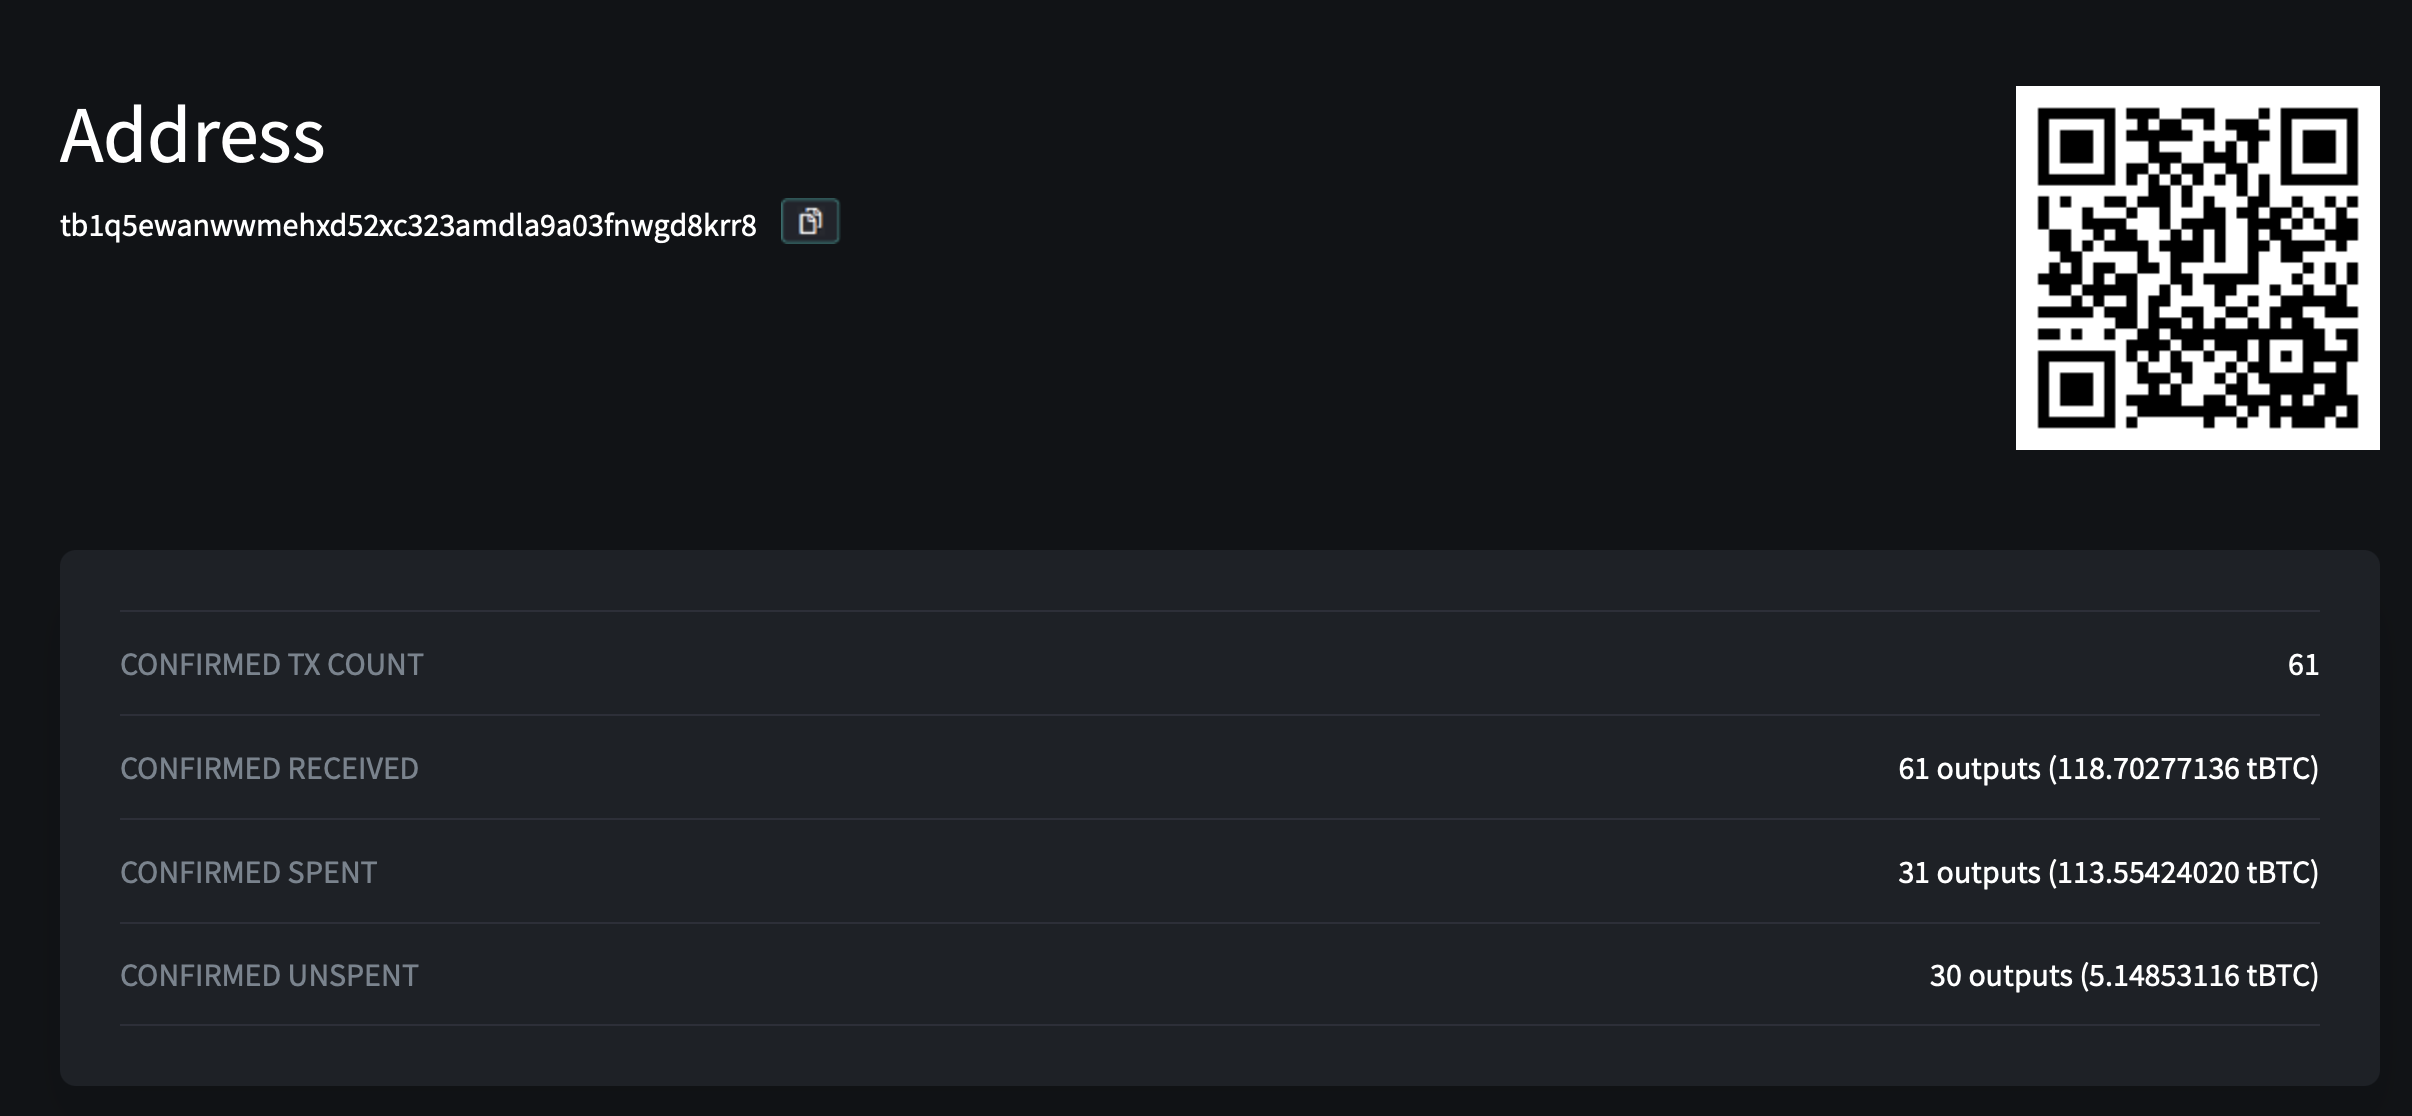
Task: Click the QR code's top-right finder square
Action: coord(2319,147)
